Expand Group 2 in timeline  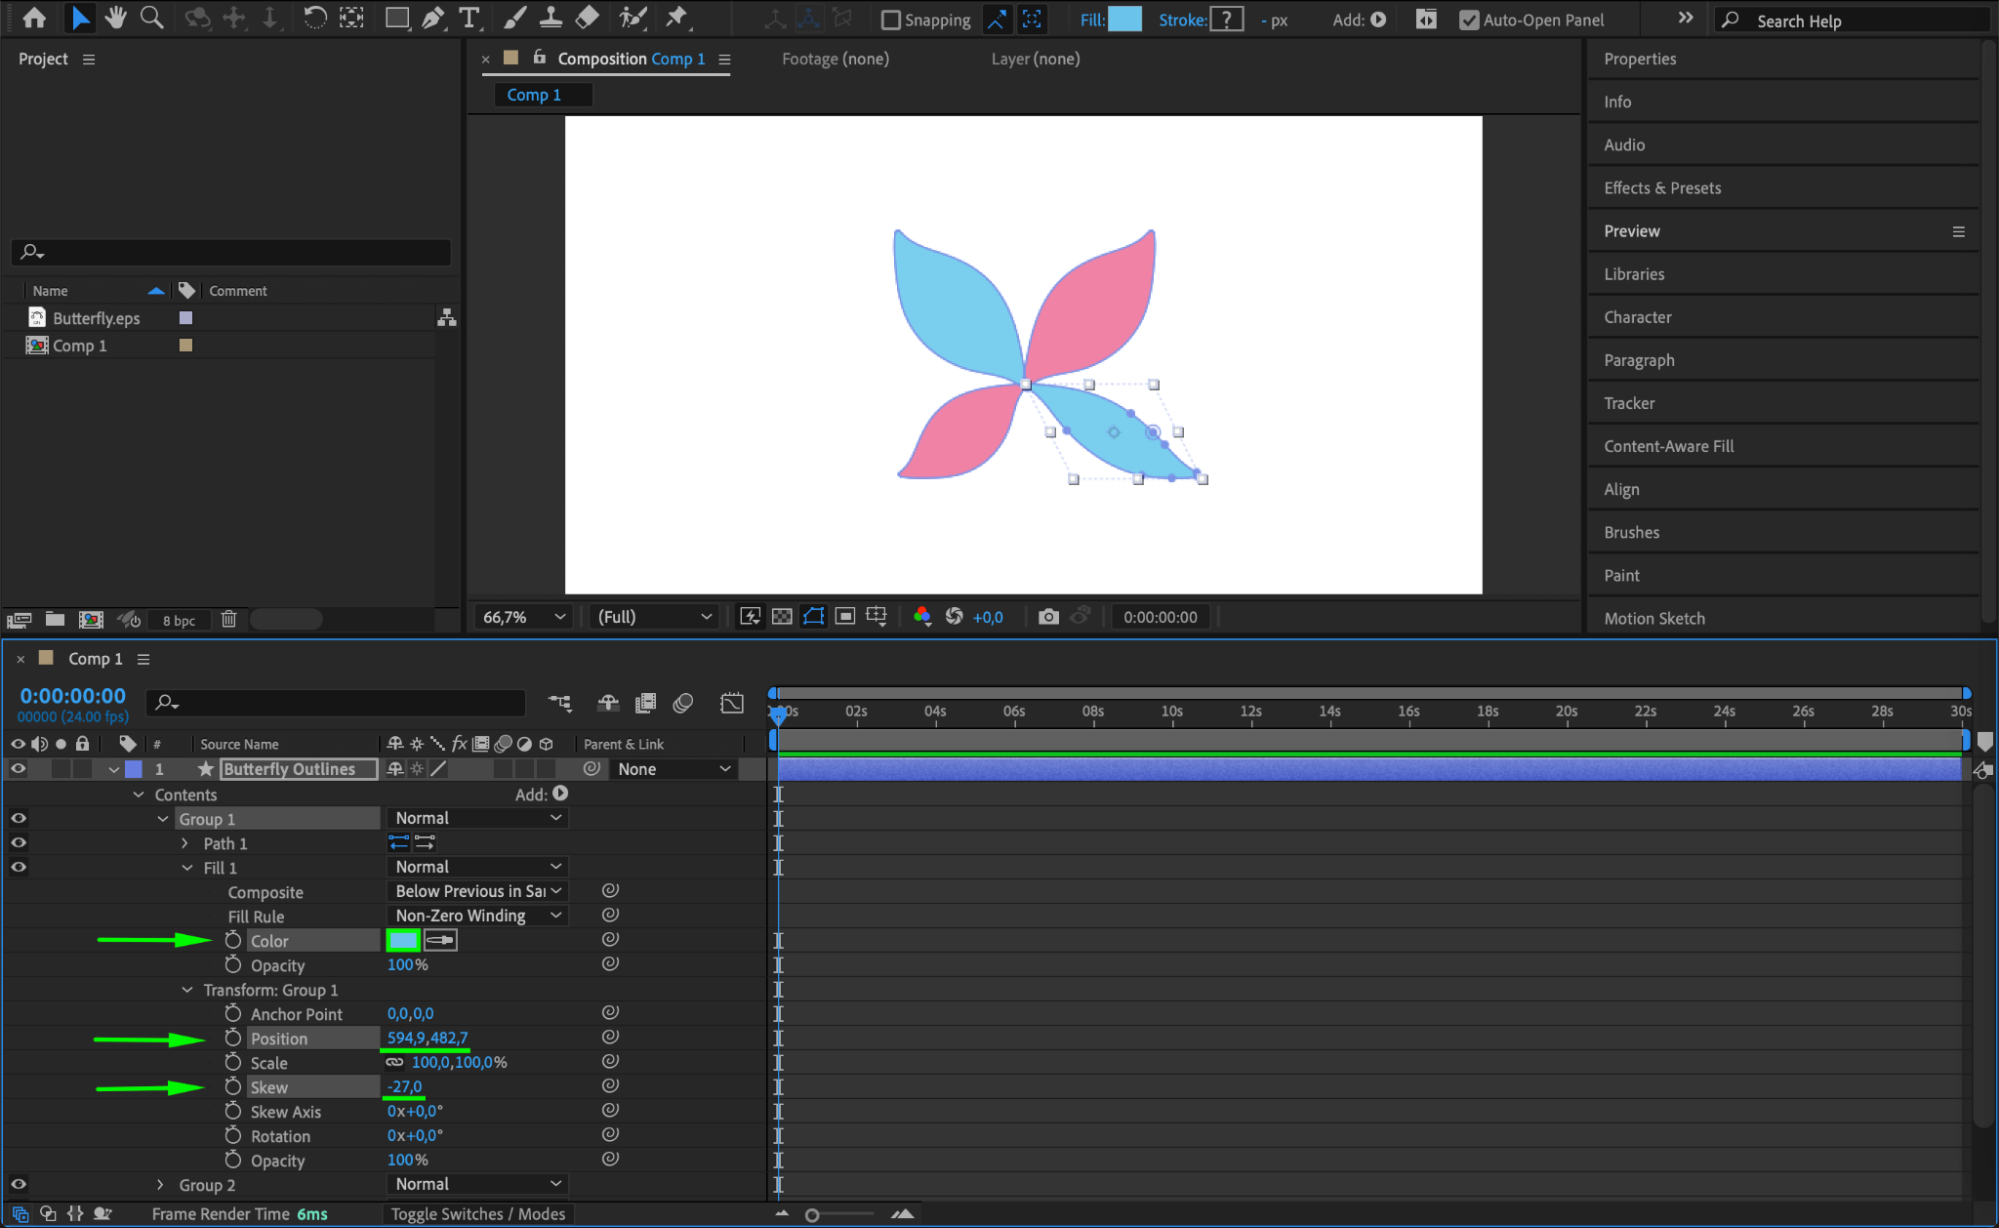coord(161,1185)
